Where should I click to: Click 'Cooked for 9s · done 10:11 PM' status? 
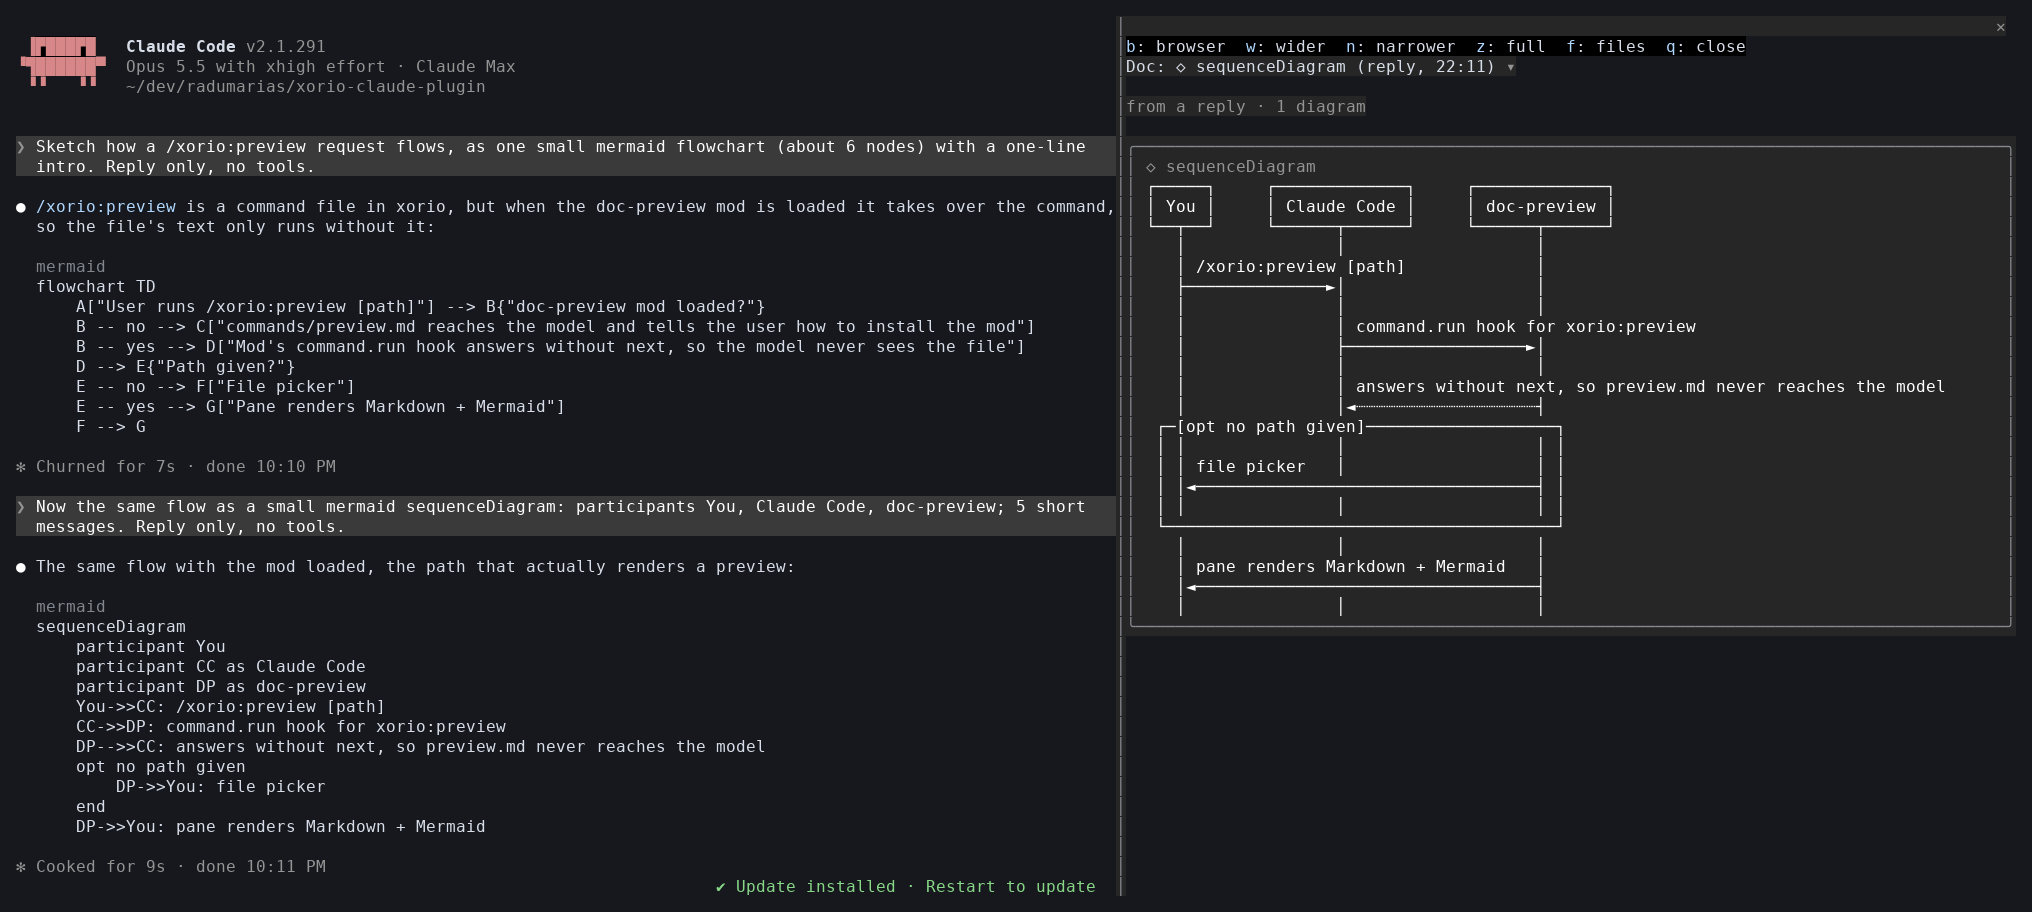pos(181,867)
